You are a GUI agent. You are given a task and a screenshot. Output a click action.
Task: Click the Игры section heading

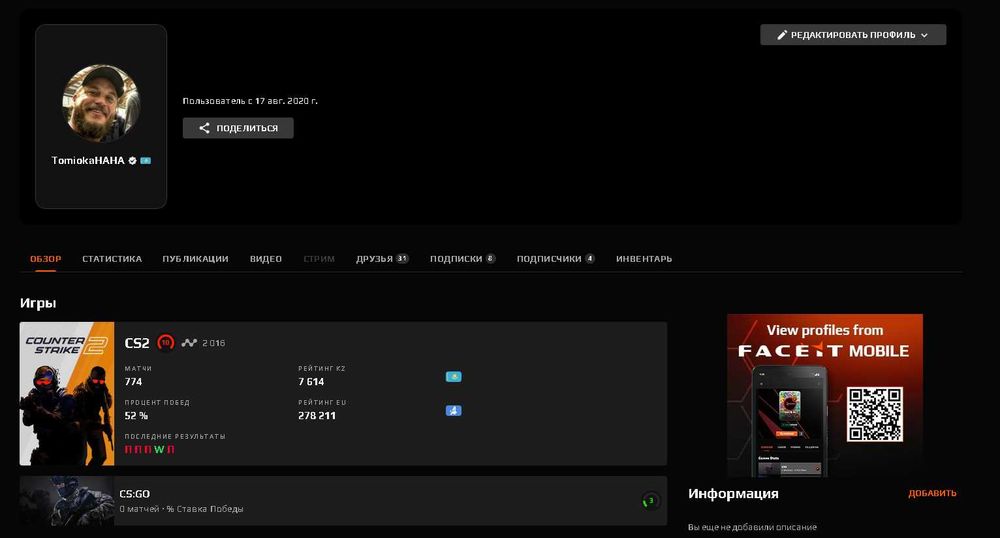38,303
